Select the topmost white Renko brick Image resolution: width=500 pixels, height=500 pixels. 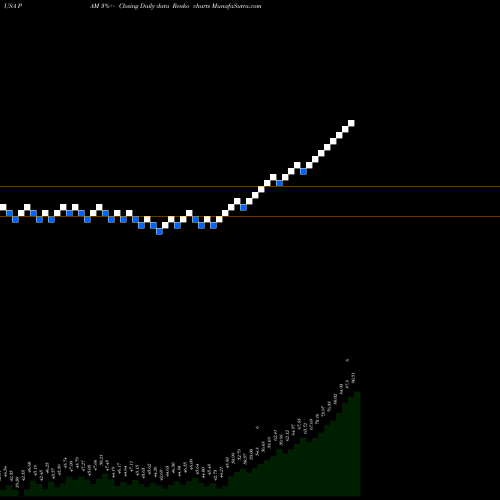tap(351, 123)
